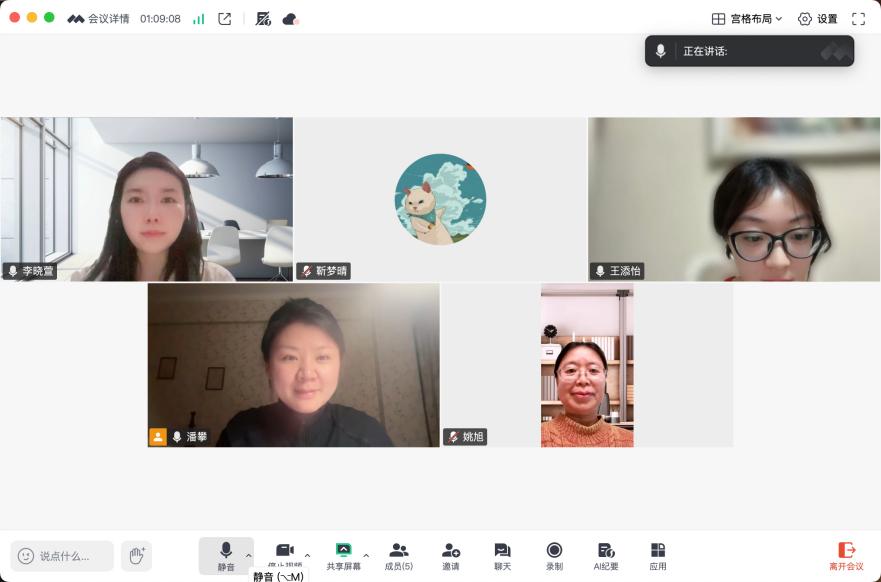Open the Members (成员) panel
Screen dimensions: 881x582
coord(399,555)
